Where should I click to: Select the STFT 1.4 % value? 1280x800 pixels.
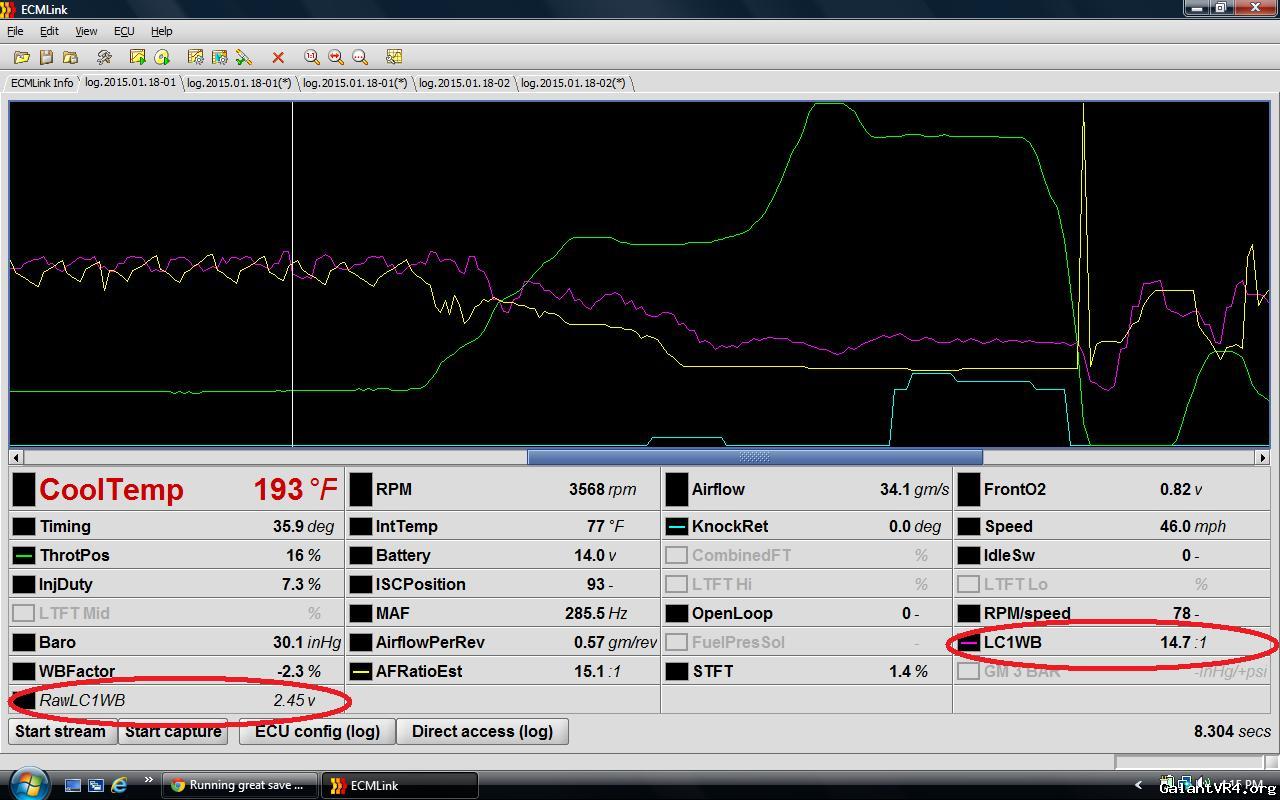908,671
